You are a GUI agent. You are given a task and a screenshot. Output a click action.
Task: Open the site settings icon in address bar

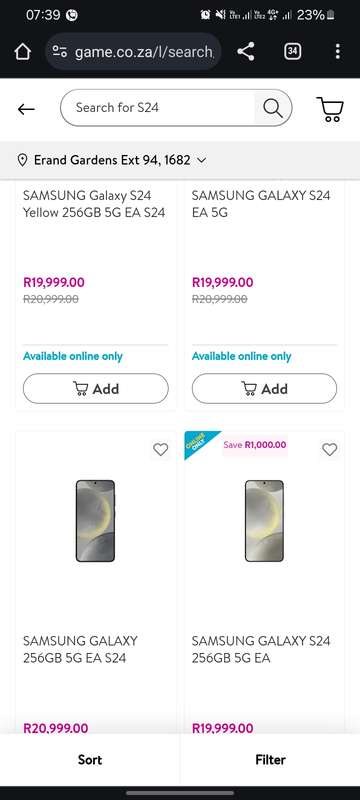coord(60,52)
